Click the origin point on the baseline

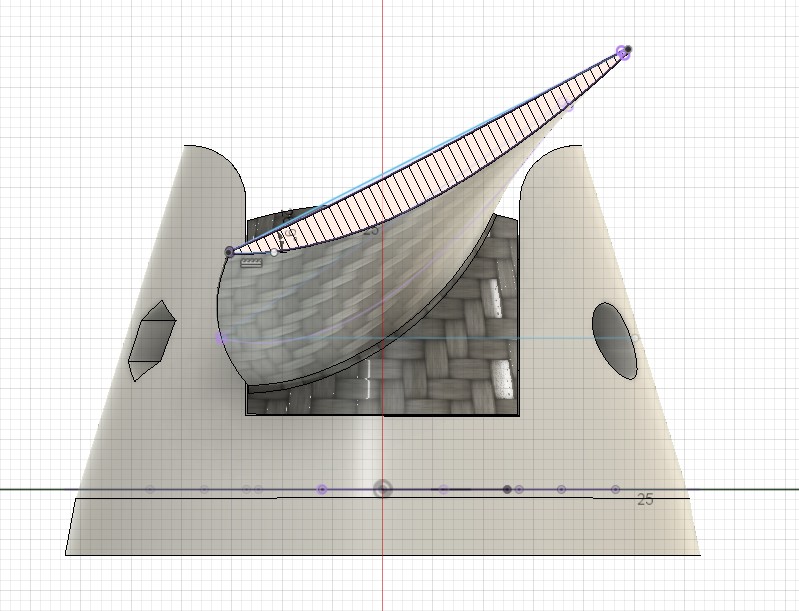point(383,489)
